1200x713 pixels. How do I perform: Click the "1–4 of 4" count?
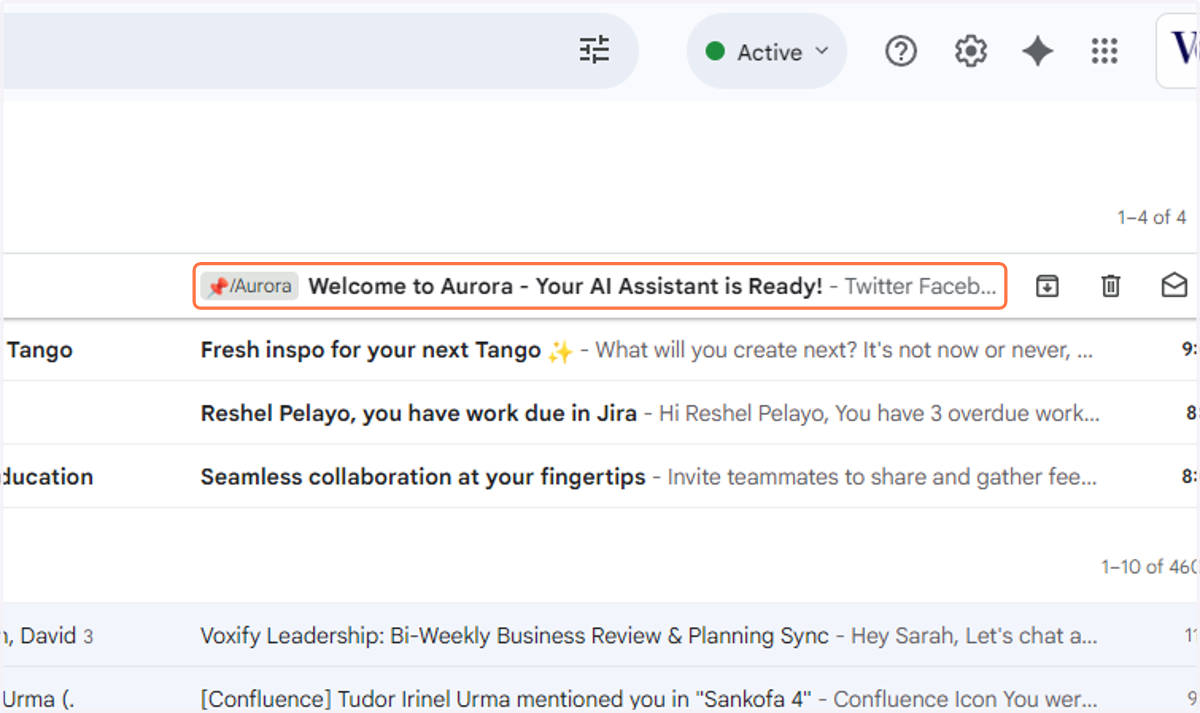1151,217
